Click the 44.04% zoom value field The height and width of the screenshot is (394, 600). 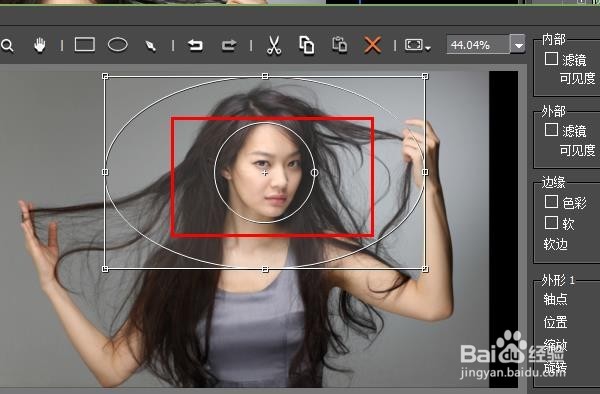(478, 45)
